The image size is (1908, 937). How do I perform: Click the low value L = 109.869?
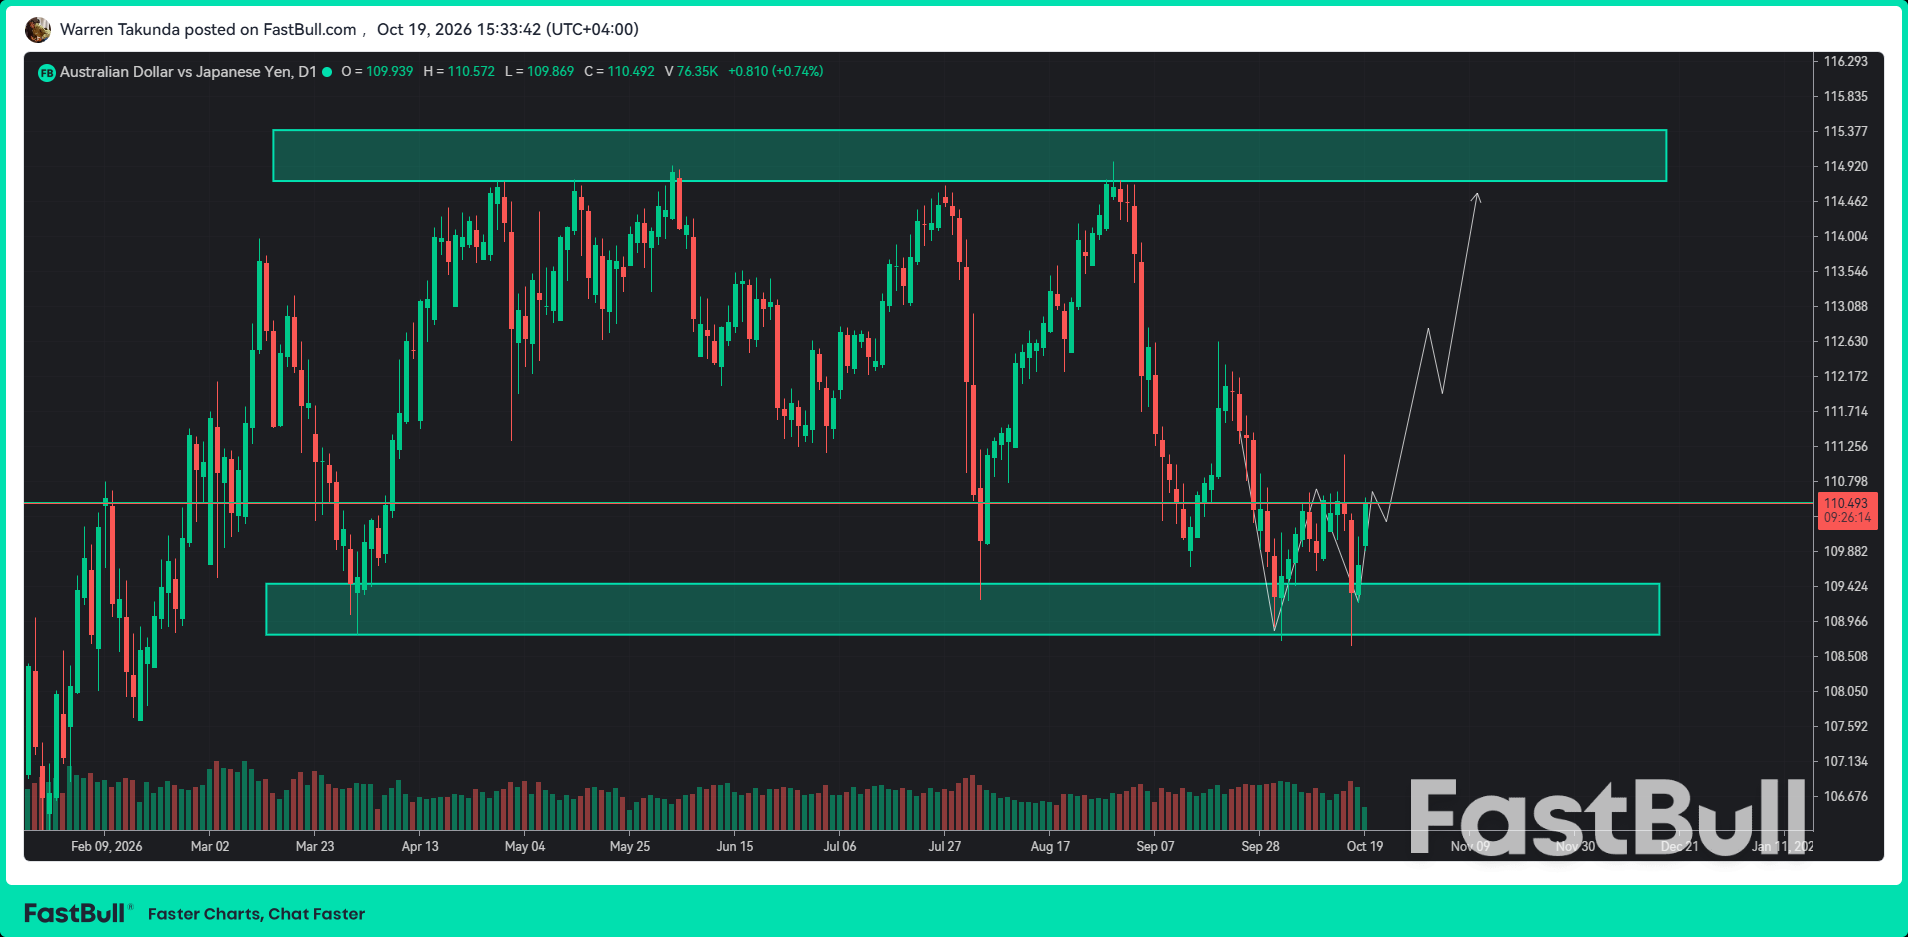539,71
